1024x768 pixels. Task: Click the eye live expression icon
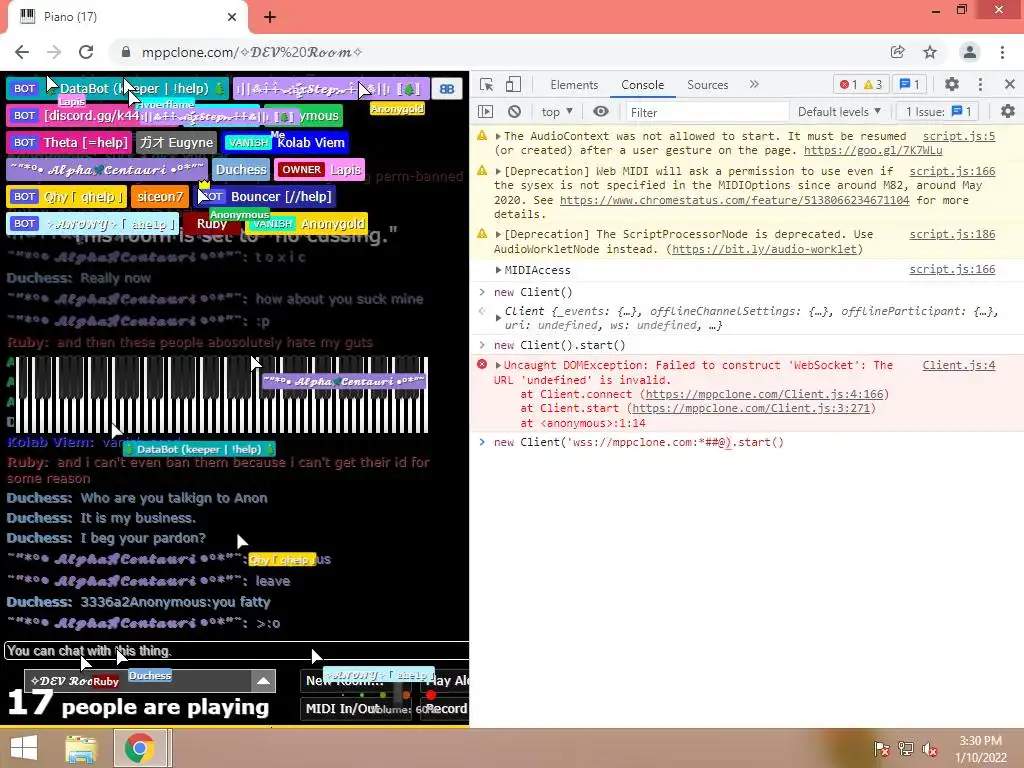click(x=601, y=112)
